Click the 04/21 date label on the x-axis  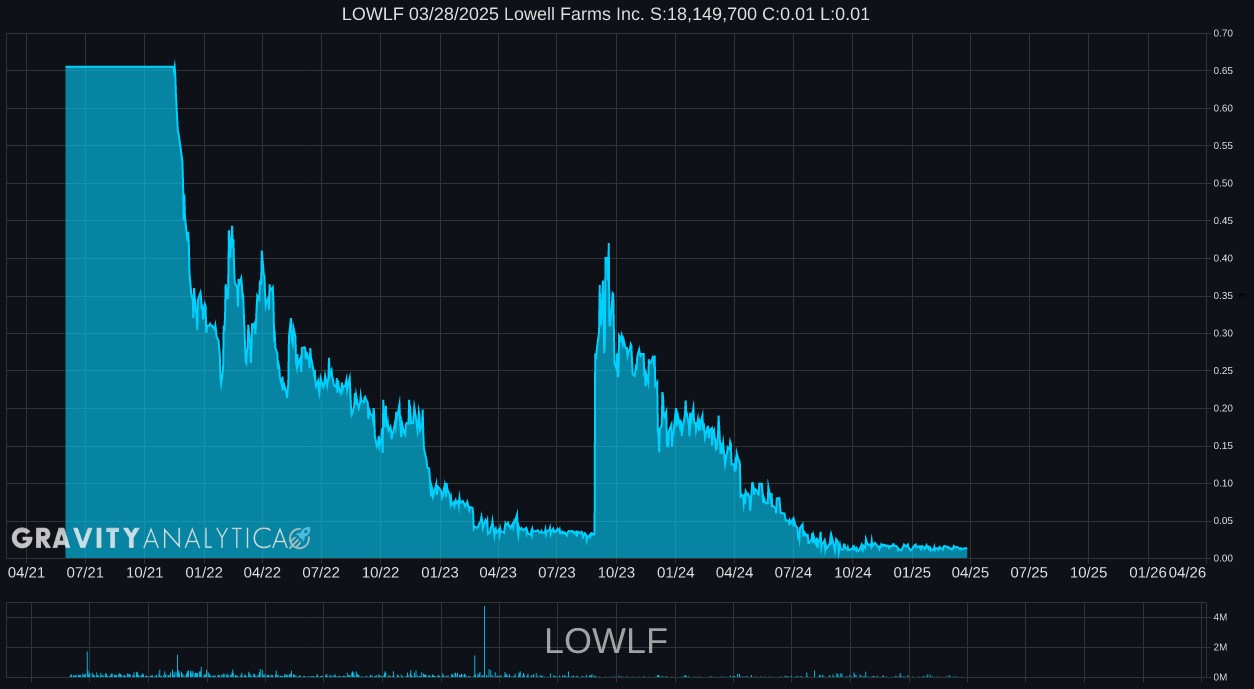point(26,572)
